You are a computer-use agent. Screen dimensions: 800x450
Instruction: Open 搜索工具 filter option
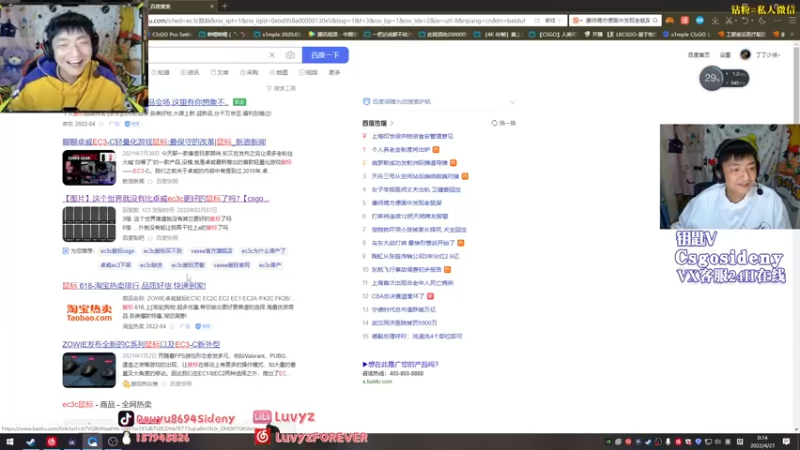[x=281, y=88]
